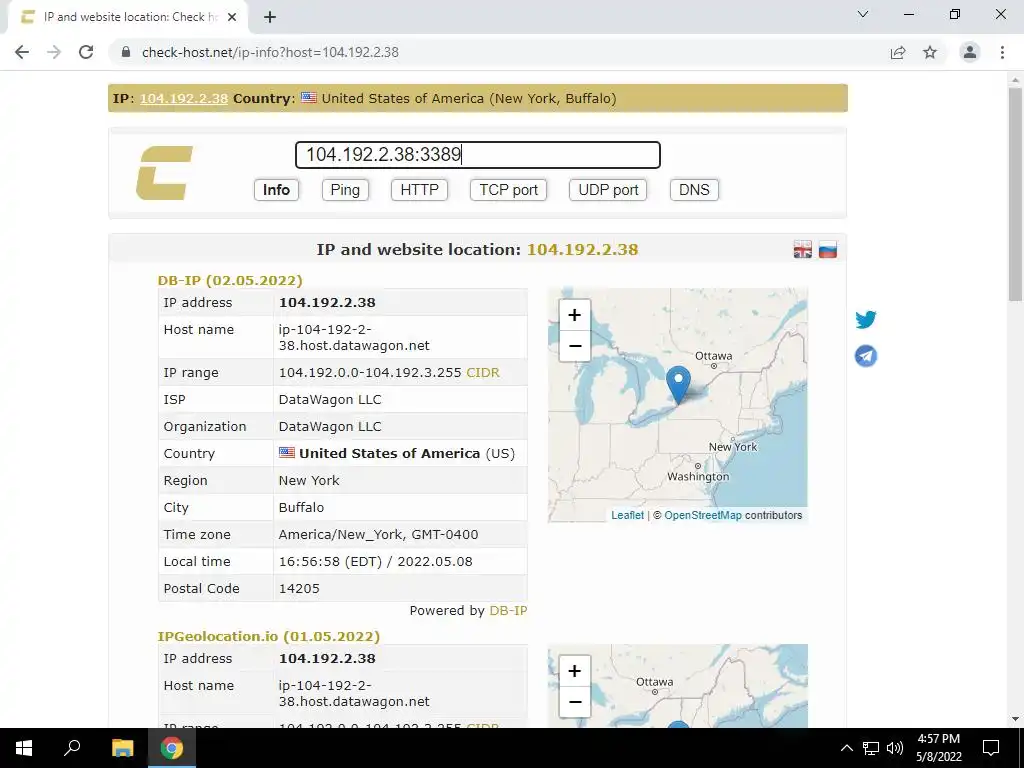Run the HTTP check
Viewport: 1024px width, 768px height.
(419, 190)
